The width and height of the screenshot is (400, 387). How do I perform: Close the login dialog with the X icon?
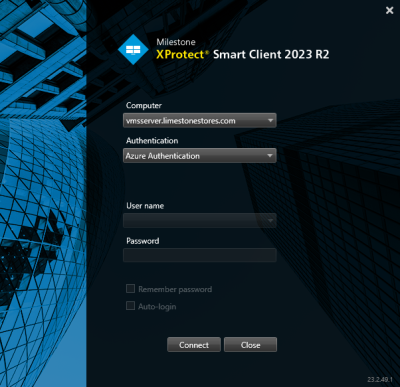389,10
